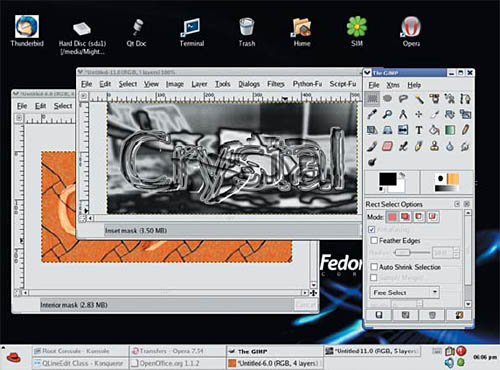
Task: Select the Text tool in GIMP toolbox
Action: click(419, 130)
